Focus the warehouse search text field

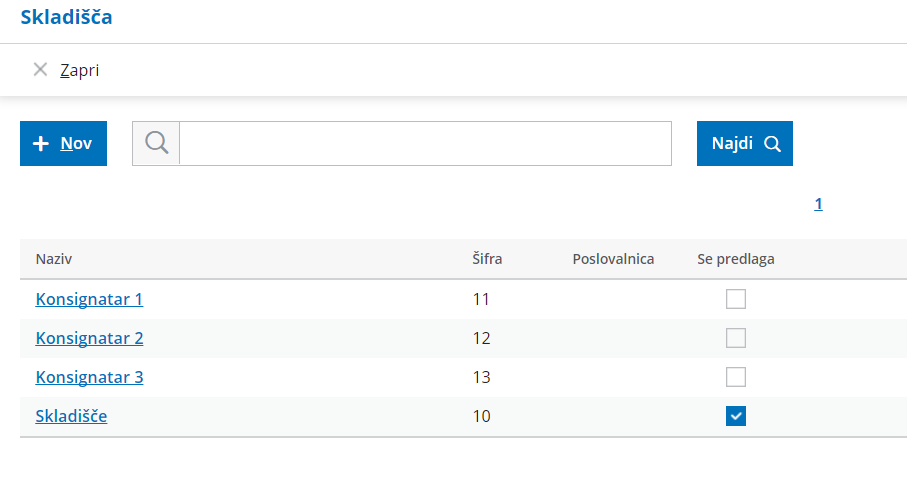coord(425,144)
